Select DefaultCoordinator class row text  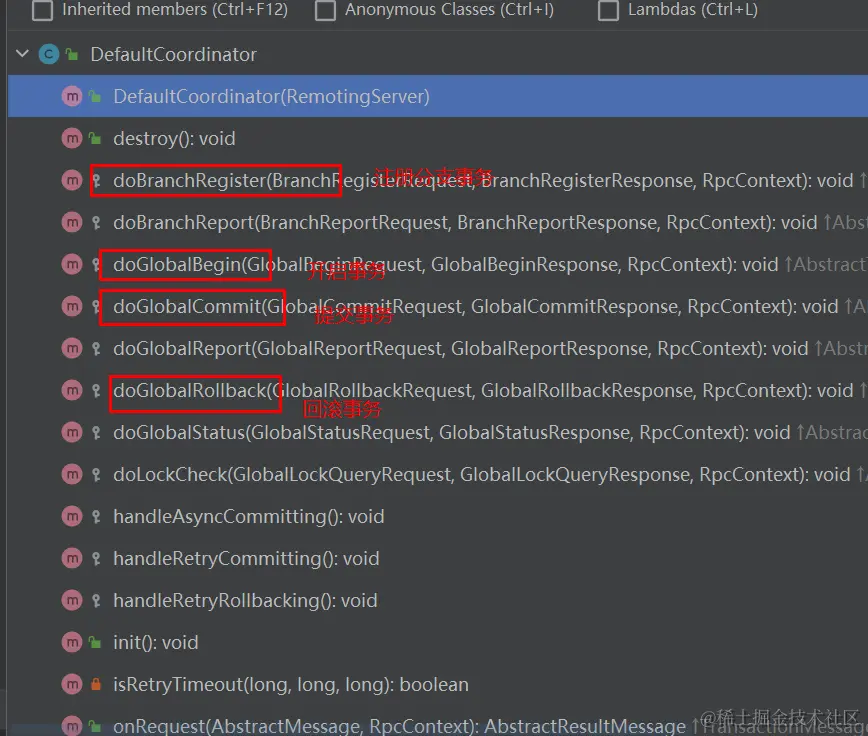pyautogui.click(x=173, y=54)
